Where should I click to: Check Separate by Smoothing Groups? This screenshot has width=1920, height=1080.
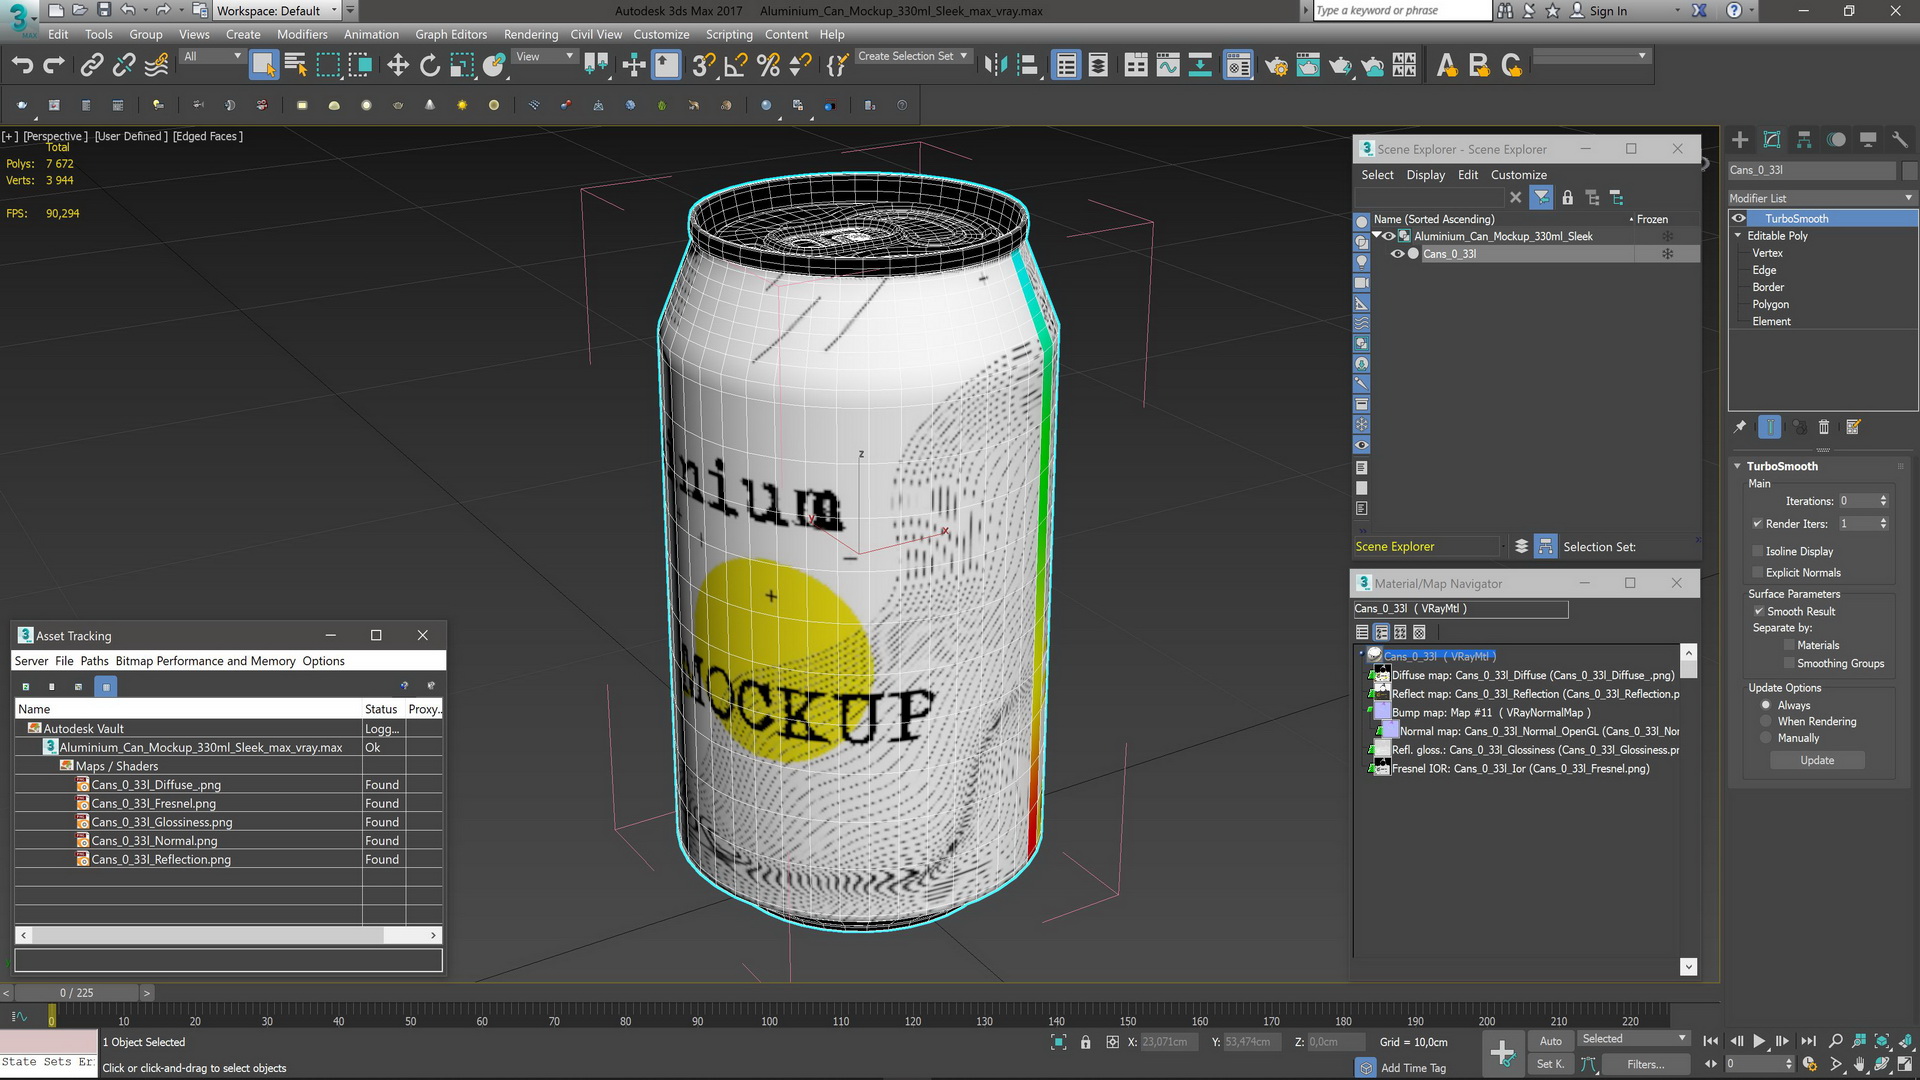pos(1789,663)
